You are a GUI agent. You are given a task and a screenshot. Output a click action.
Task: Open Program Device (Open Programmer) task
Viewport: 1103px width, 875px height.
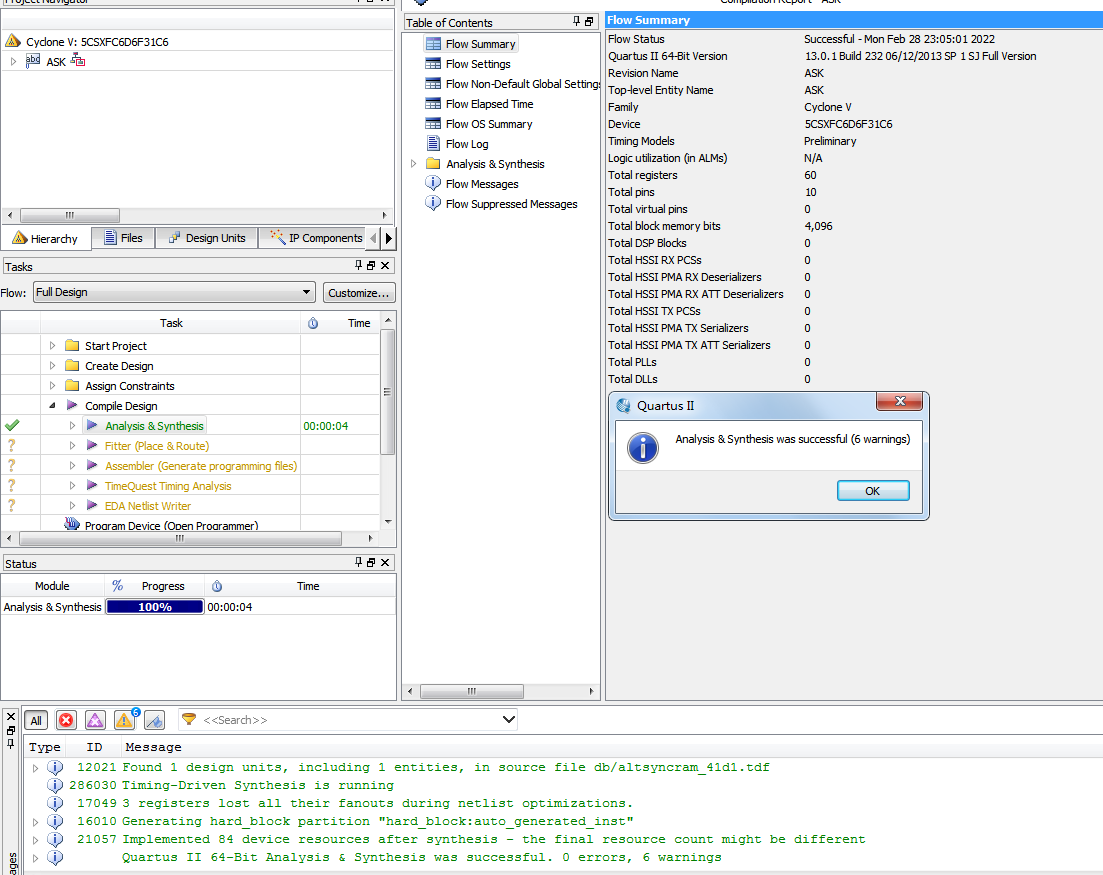(x=172, y=525)
